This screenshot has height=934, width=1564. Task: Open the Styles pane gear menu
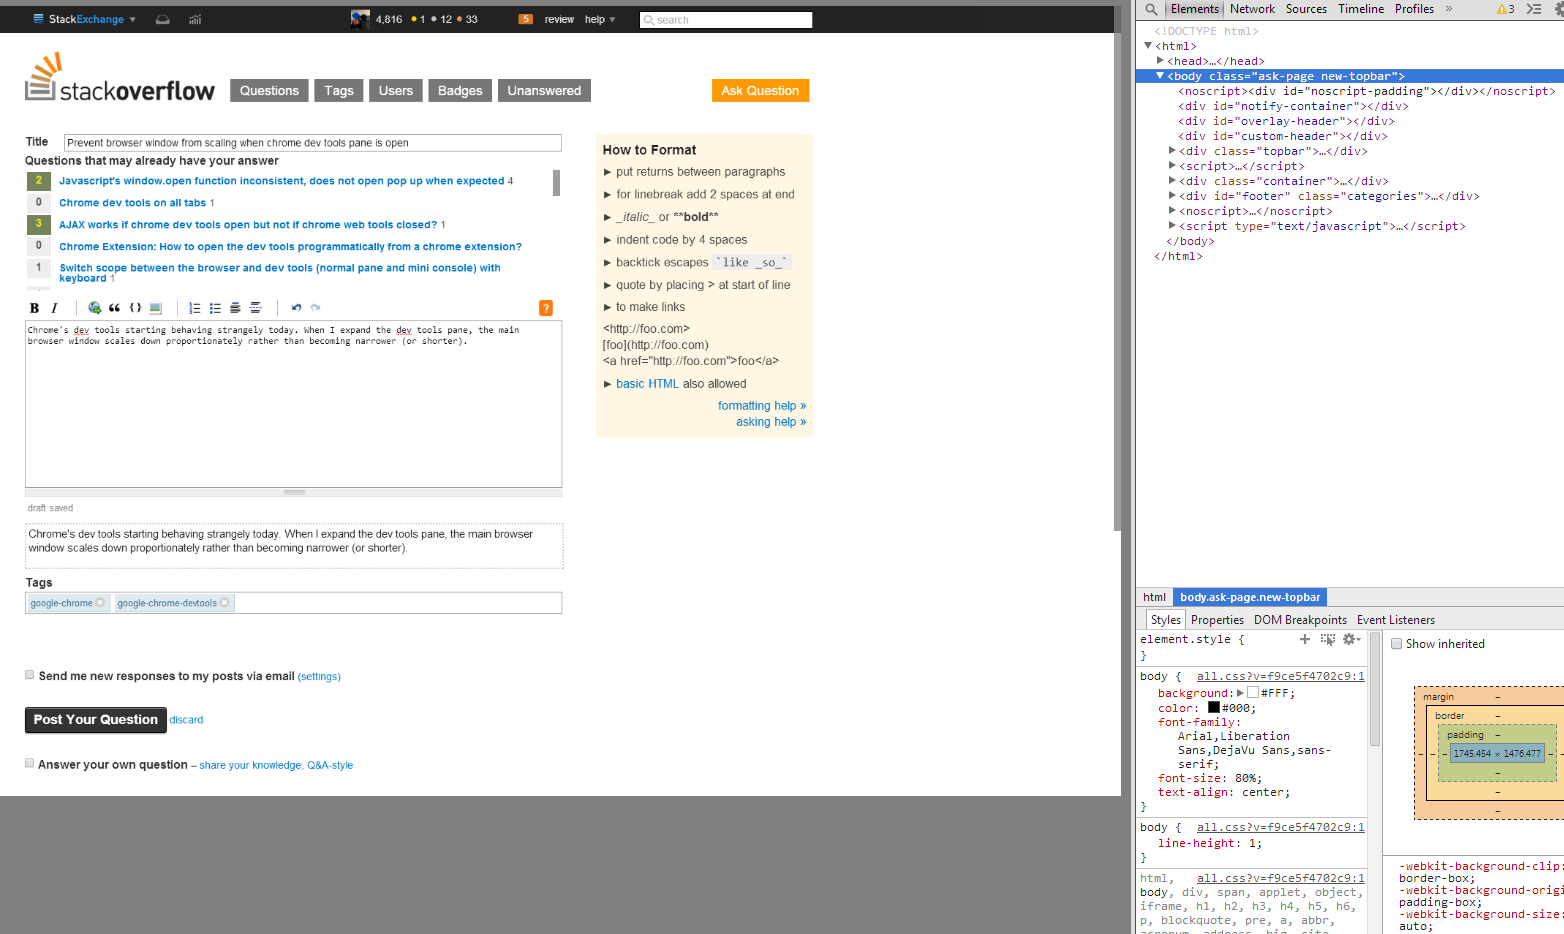point(1351,639)
